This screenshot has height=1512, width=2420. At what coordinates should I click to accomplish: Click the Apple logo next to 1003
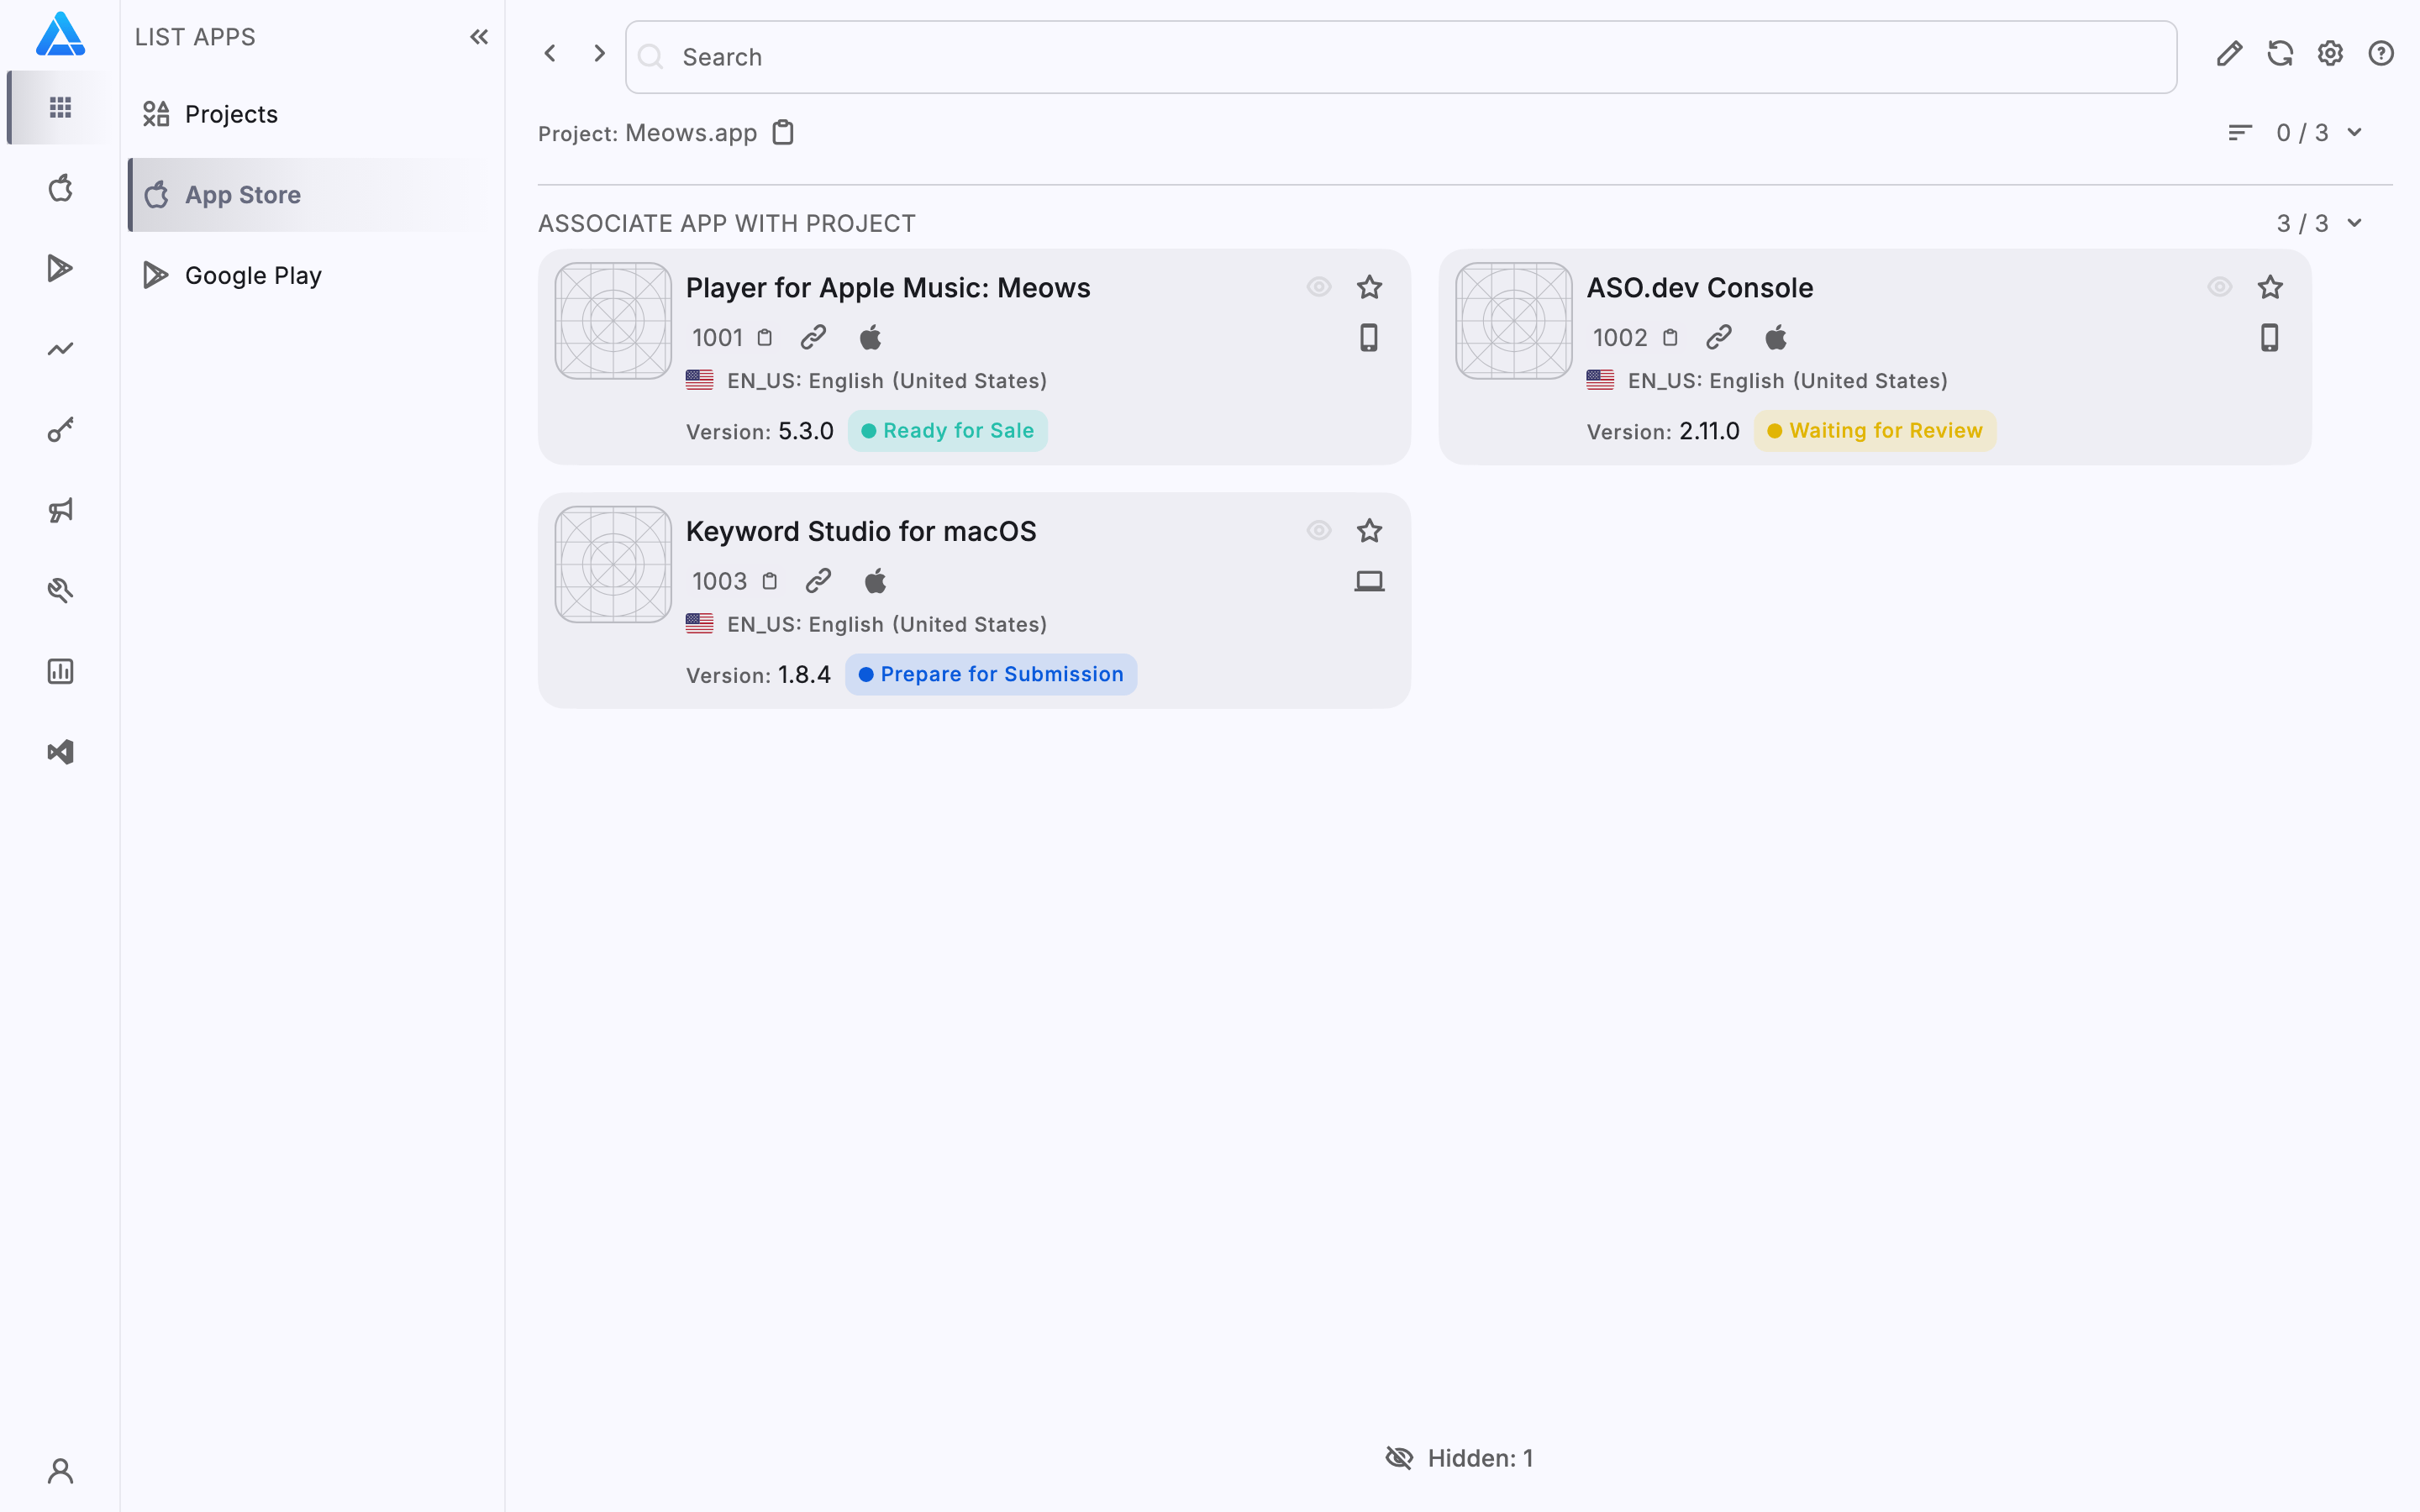(x=875, y=581)
